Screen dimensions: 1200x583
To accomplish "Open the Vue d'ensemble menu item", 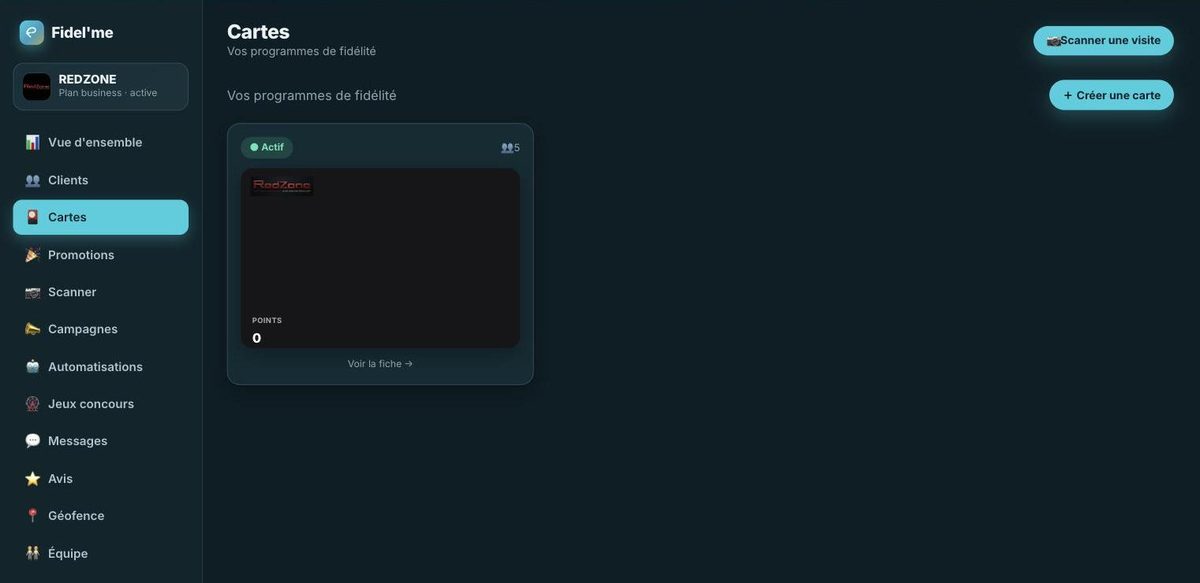I will point(101,142).
